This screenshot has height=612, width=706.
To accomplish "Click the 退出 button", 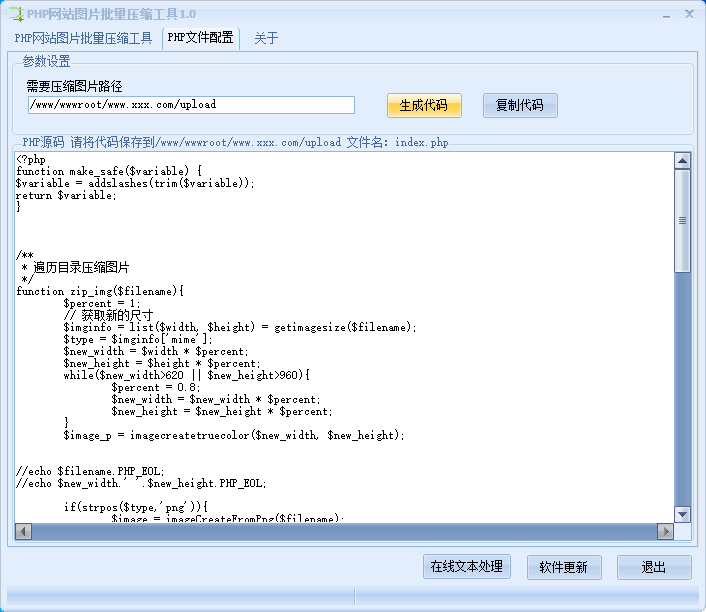I will (x=654, y=567).
